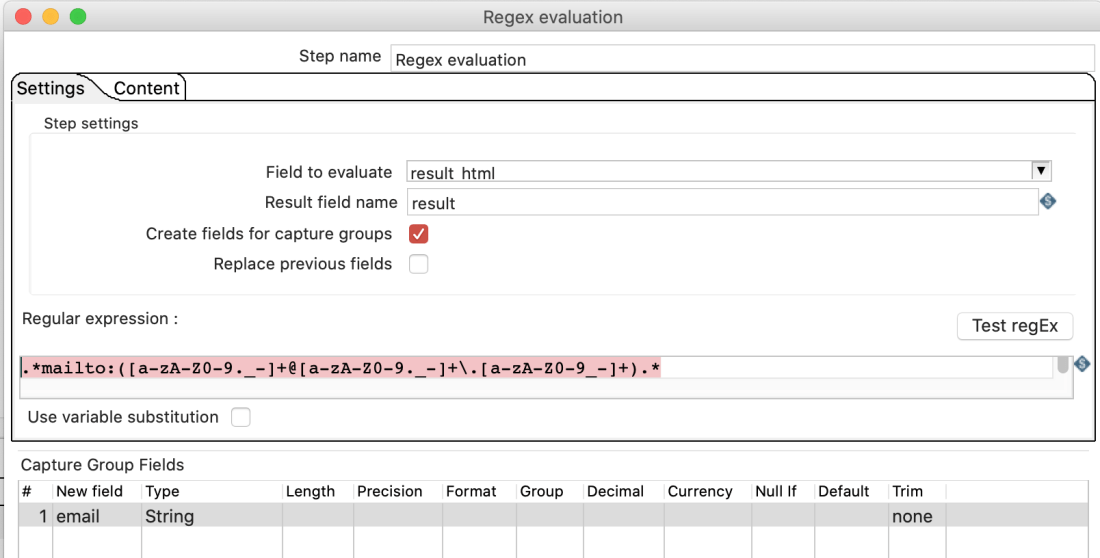This screenshot has width=1100, height=558.
Task: Enable Replace previous fields checkbox
Action: [419, 264]
